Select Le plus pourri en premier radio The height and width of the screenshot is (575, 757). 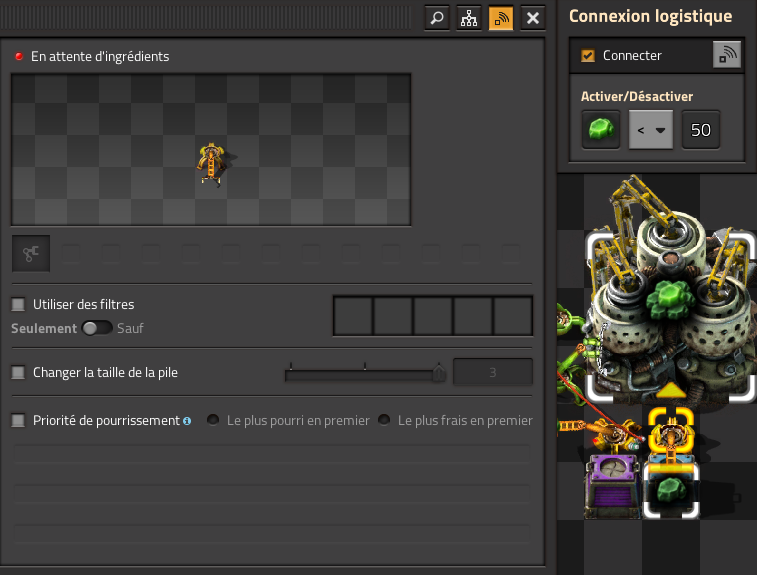click(x=213, y=420)
